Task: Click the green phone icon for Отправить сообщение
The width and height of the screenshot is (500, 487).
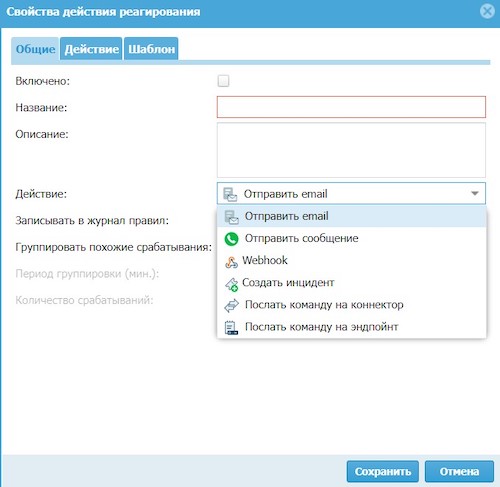Action: [x=231, y=239]
